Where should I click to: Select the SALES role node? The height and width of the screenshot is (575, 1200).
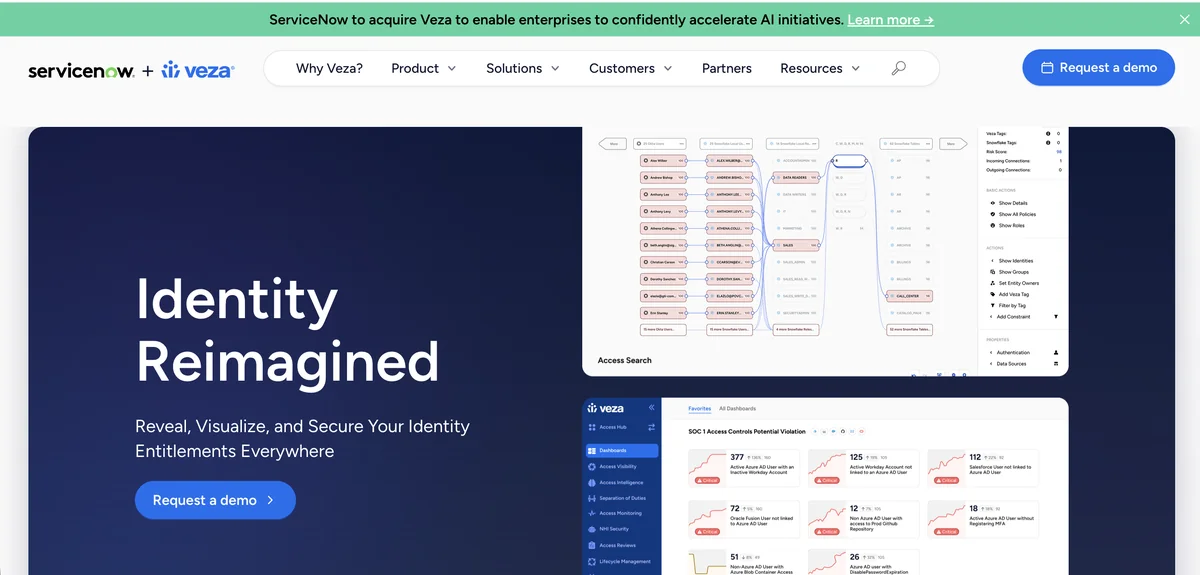coord(798,245)
